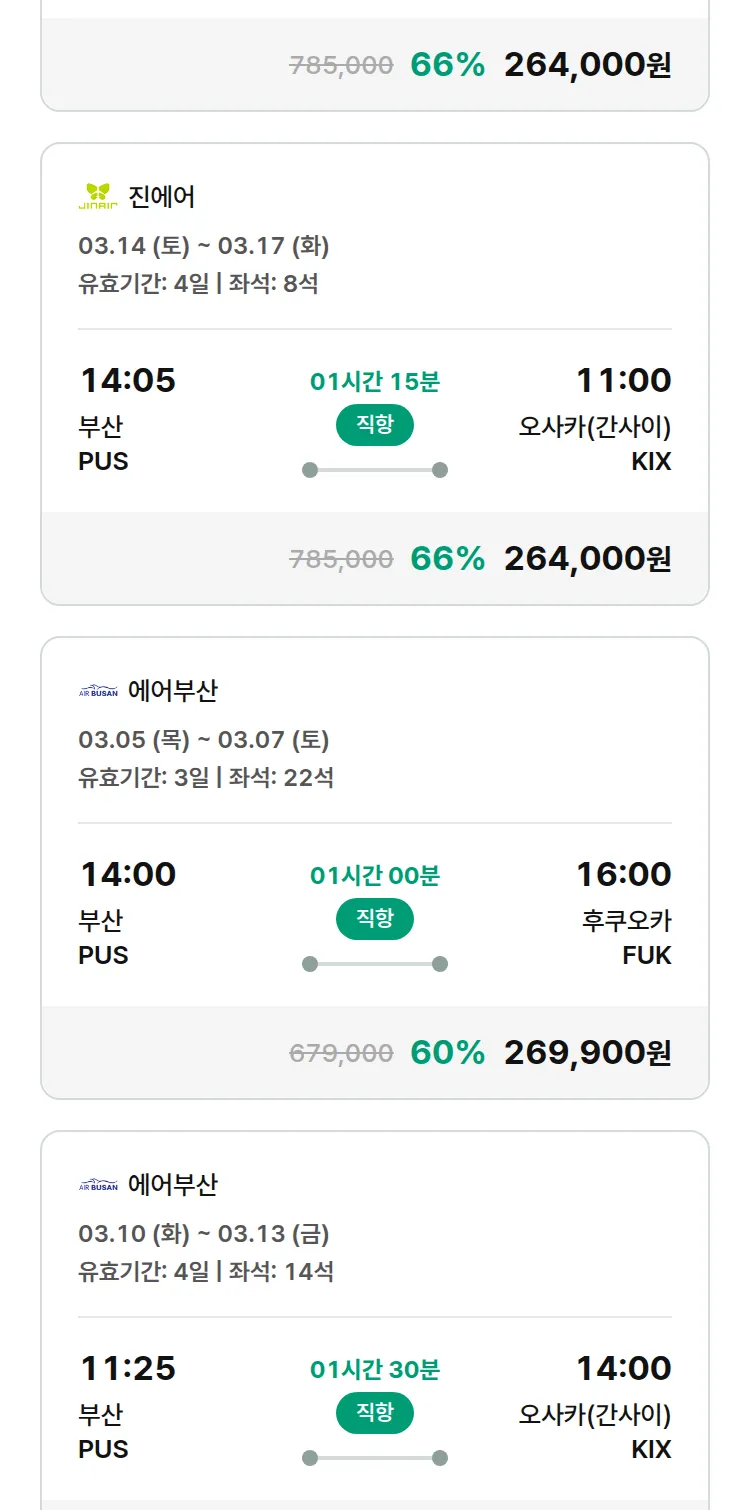
Task: Click Jin Air route line between airports
Action: [375, 470]
